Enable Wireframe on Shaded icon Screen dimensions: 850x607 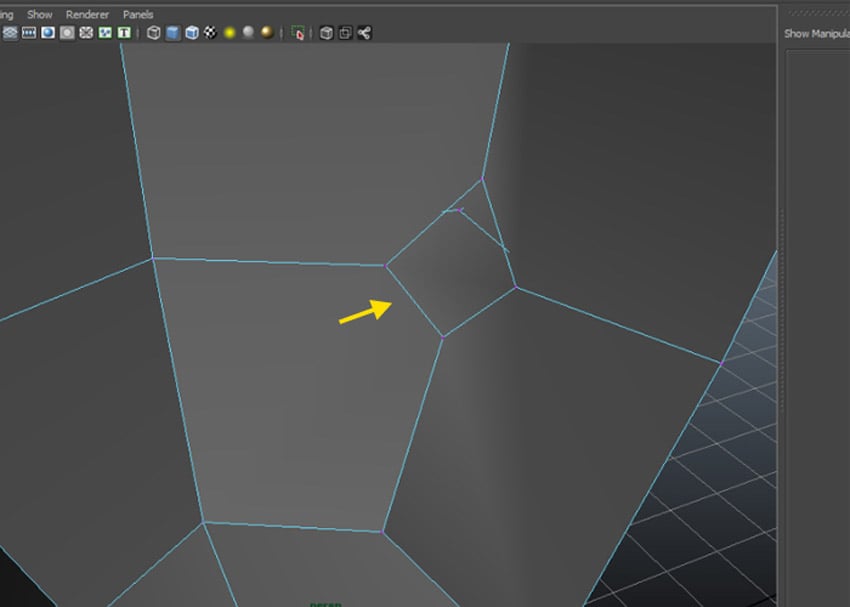192,33
